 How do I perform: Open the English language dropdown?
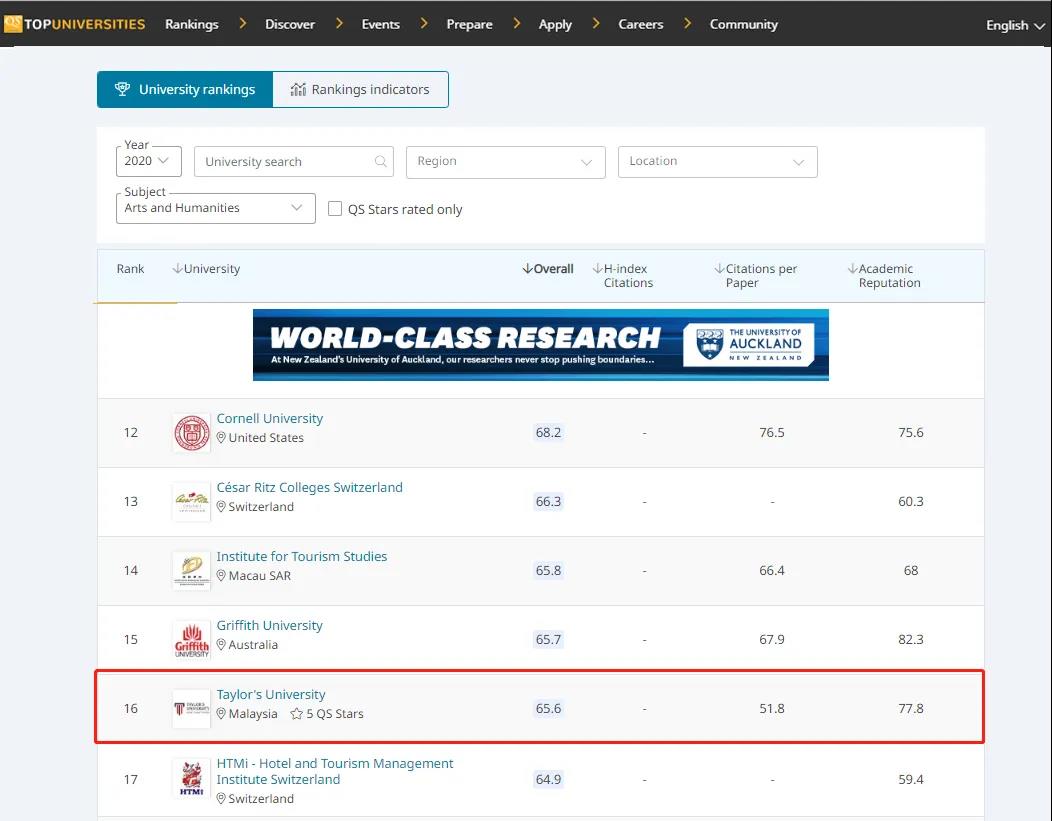1015,25
